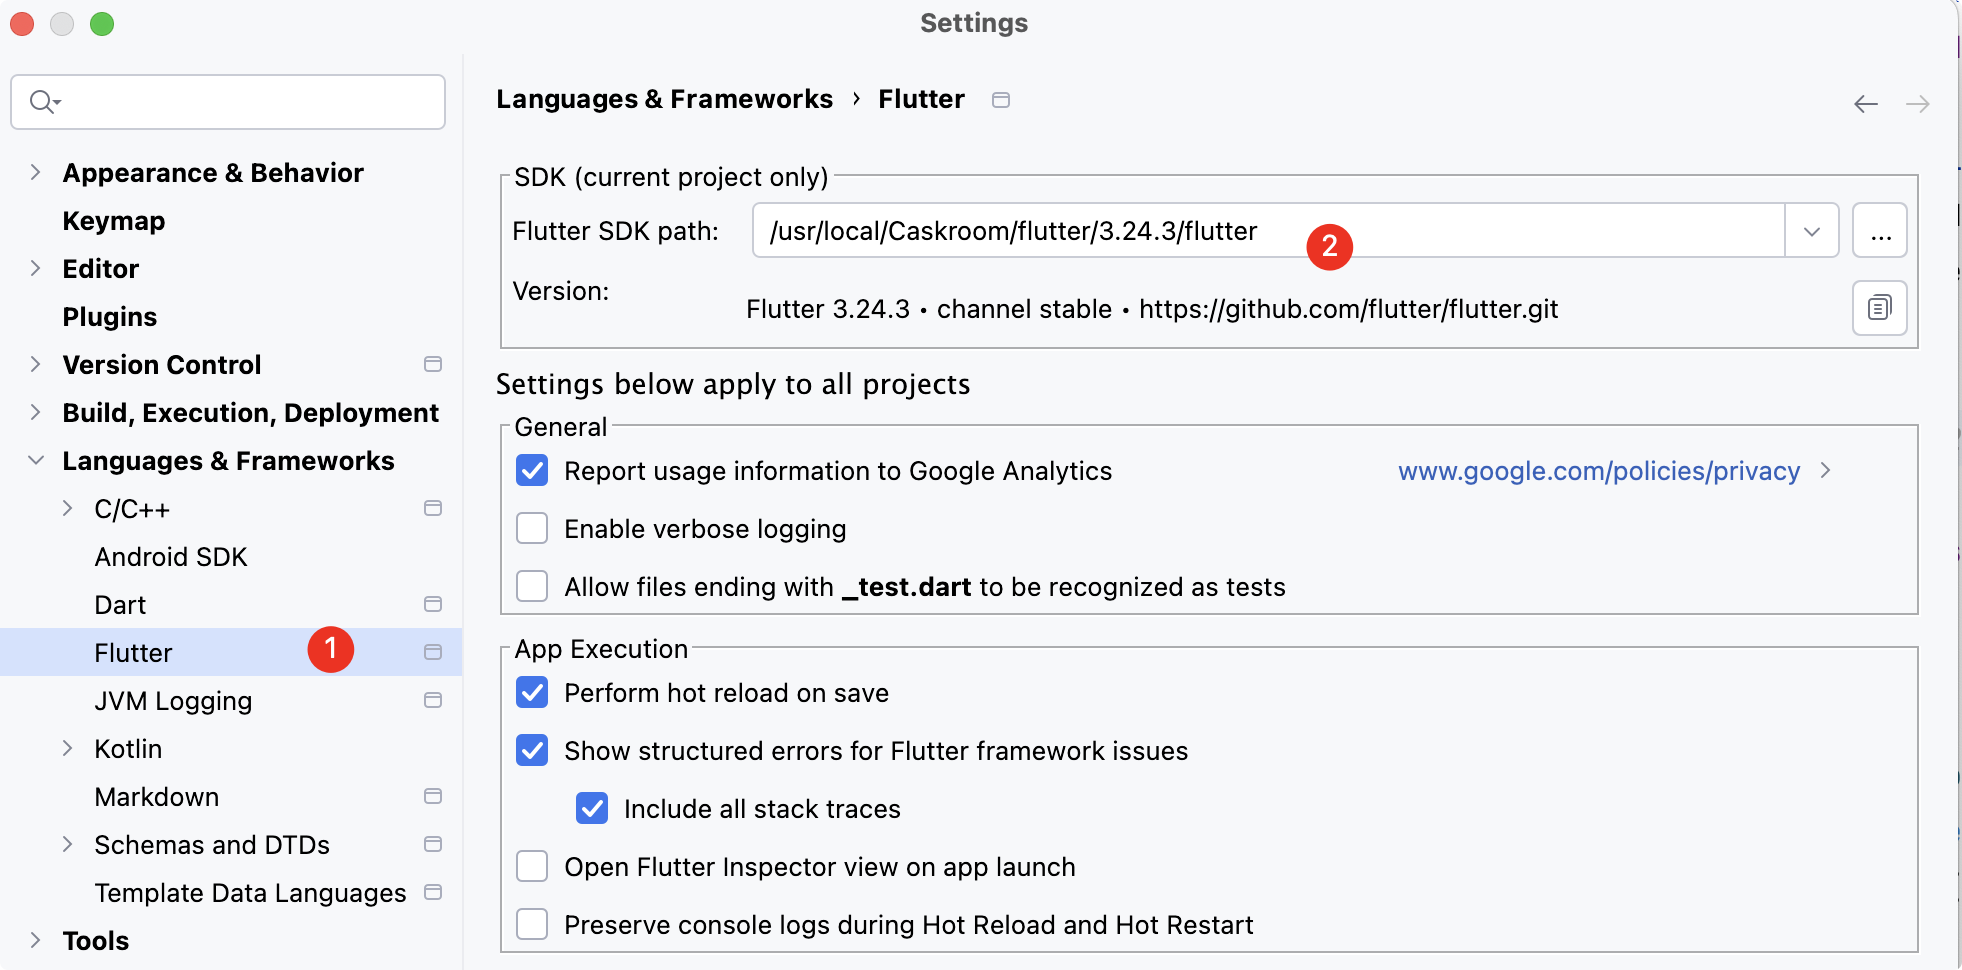Disable Report usage information to Google Analytics

pos(532,471)
